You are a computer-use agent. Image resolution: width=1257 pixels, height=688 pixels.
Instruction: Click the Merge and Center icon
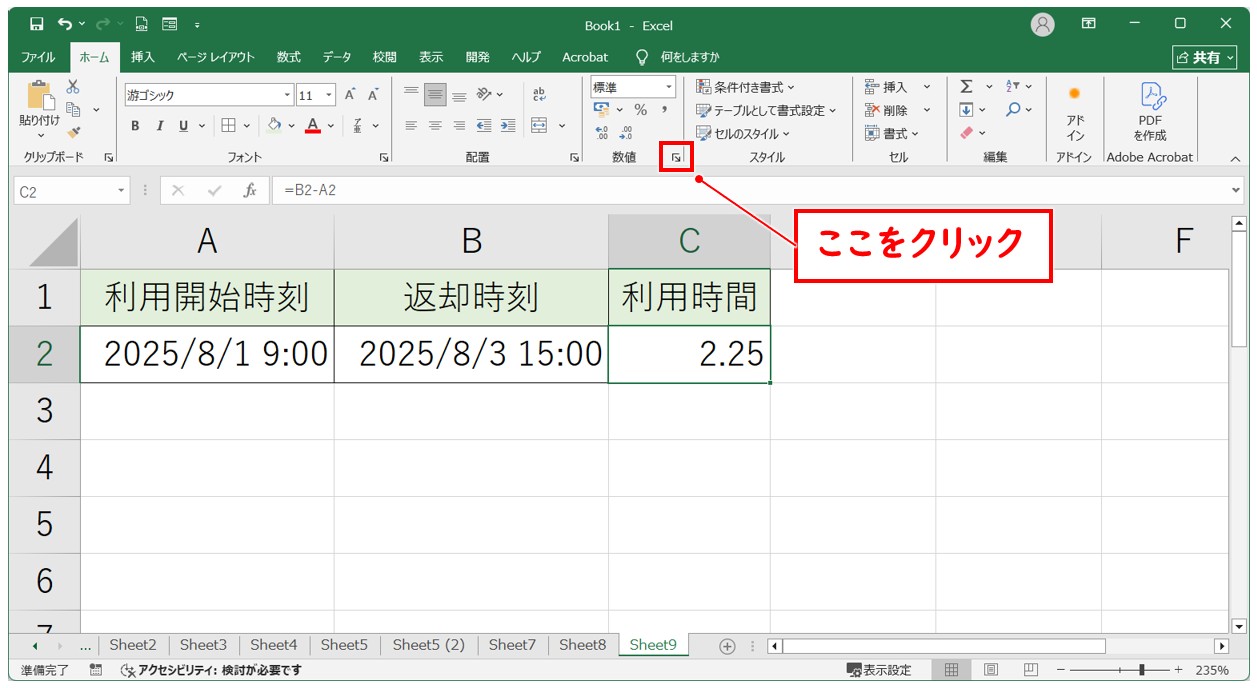[539, 125]
